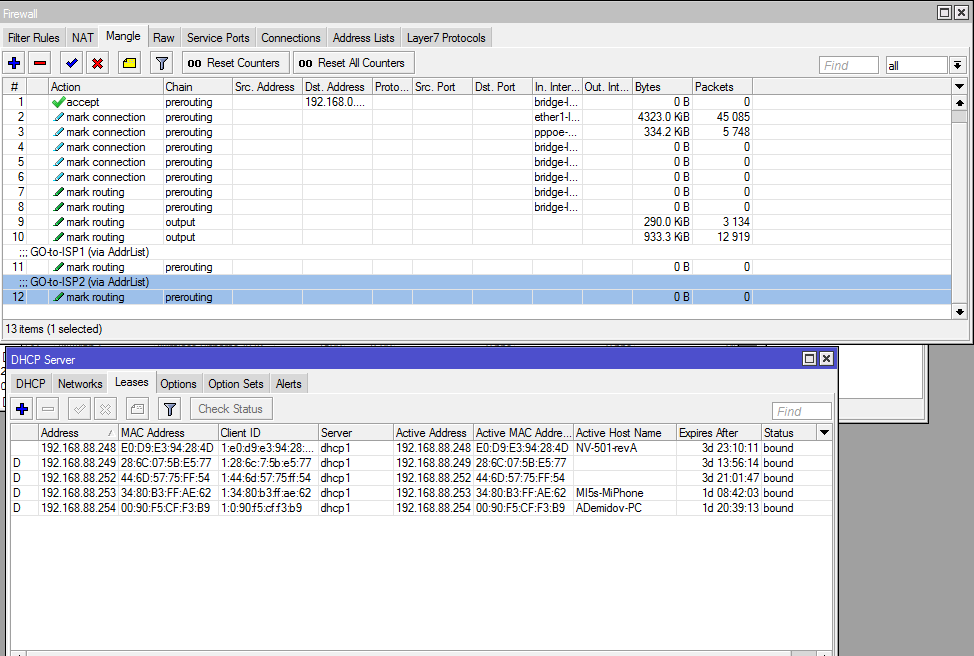Click up arrow of Firewall list scrollbar
This screenshot has width=974, height=656.
pyautogui.click(x=960, y=102)
